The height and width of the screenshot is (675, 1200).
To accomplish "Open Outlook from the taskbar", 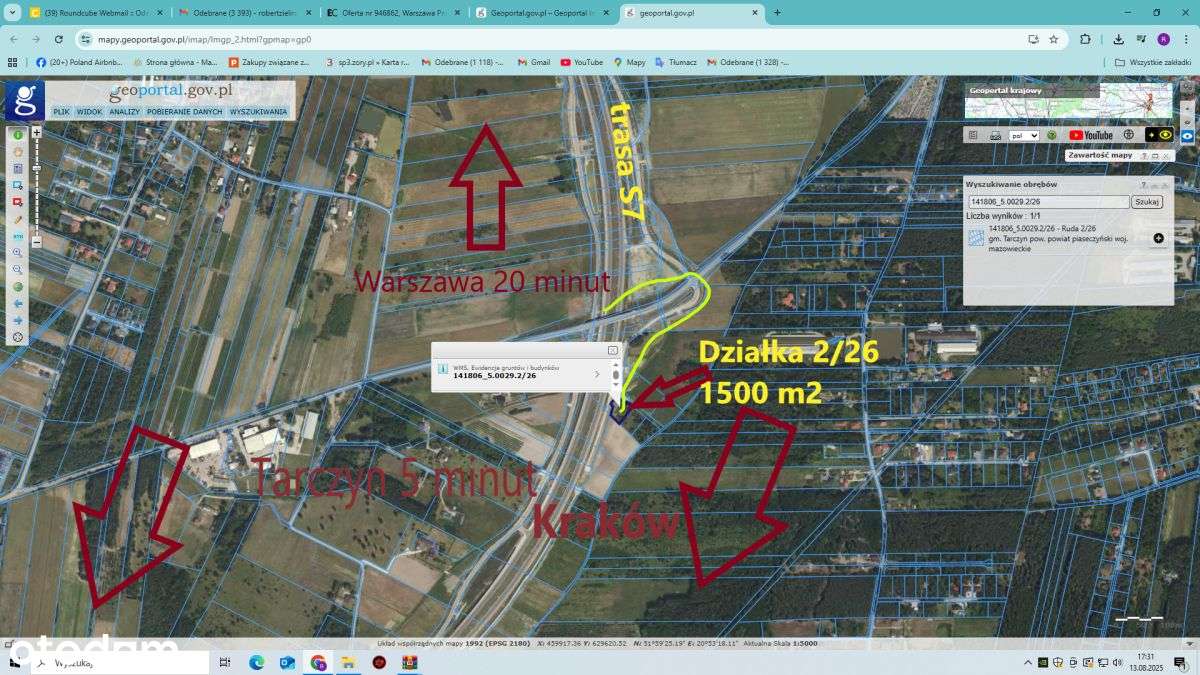I will (x=287, y=662).
